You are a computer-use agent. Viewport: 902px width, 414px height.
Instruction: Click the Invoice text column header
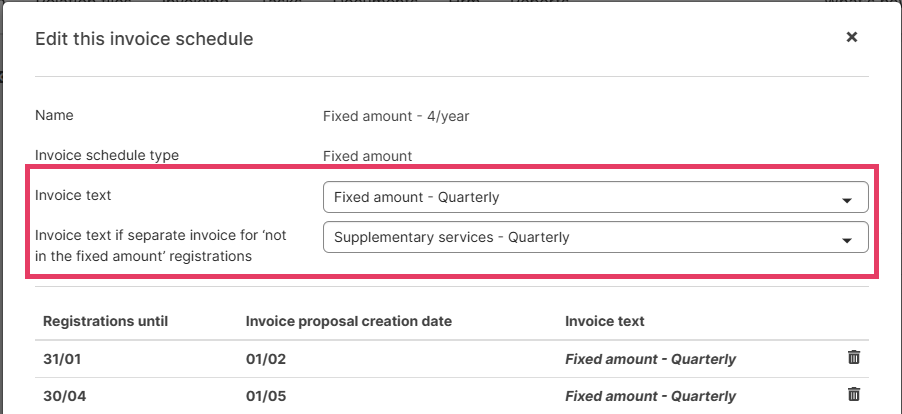[x=604, y=321]
